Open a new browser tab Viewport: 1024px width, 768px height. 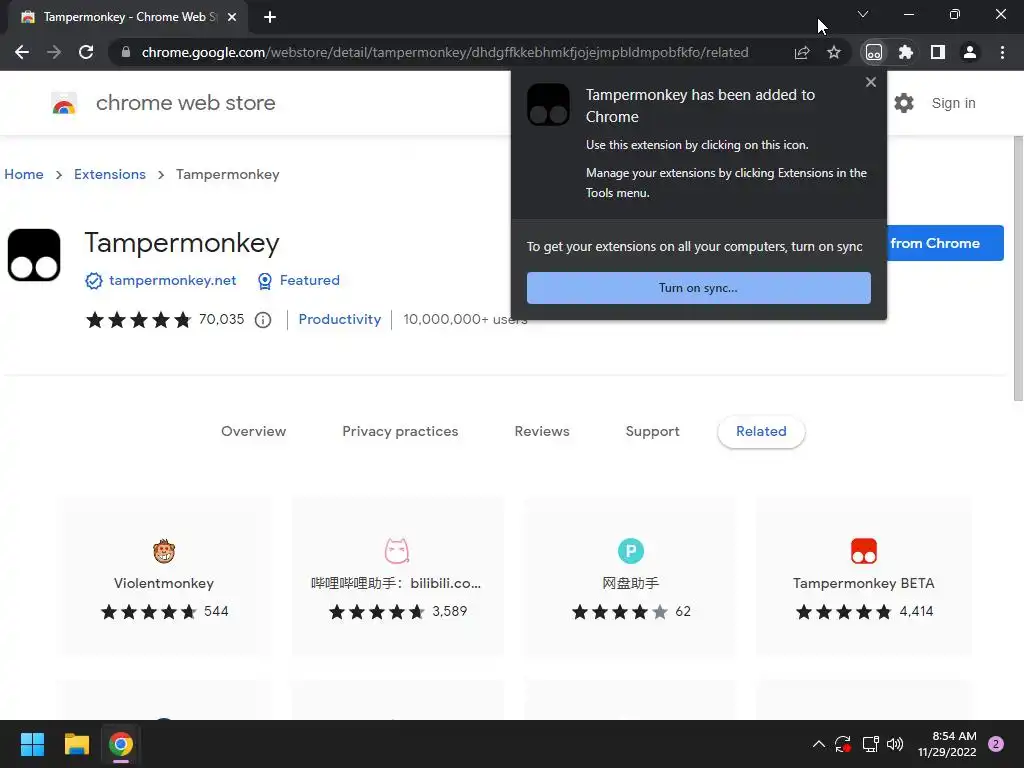pos(270,17)
